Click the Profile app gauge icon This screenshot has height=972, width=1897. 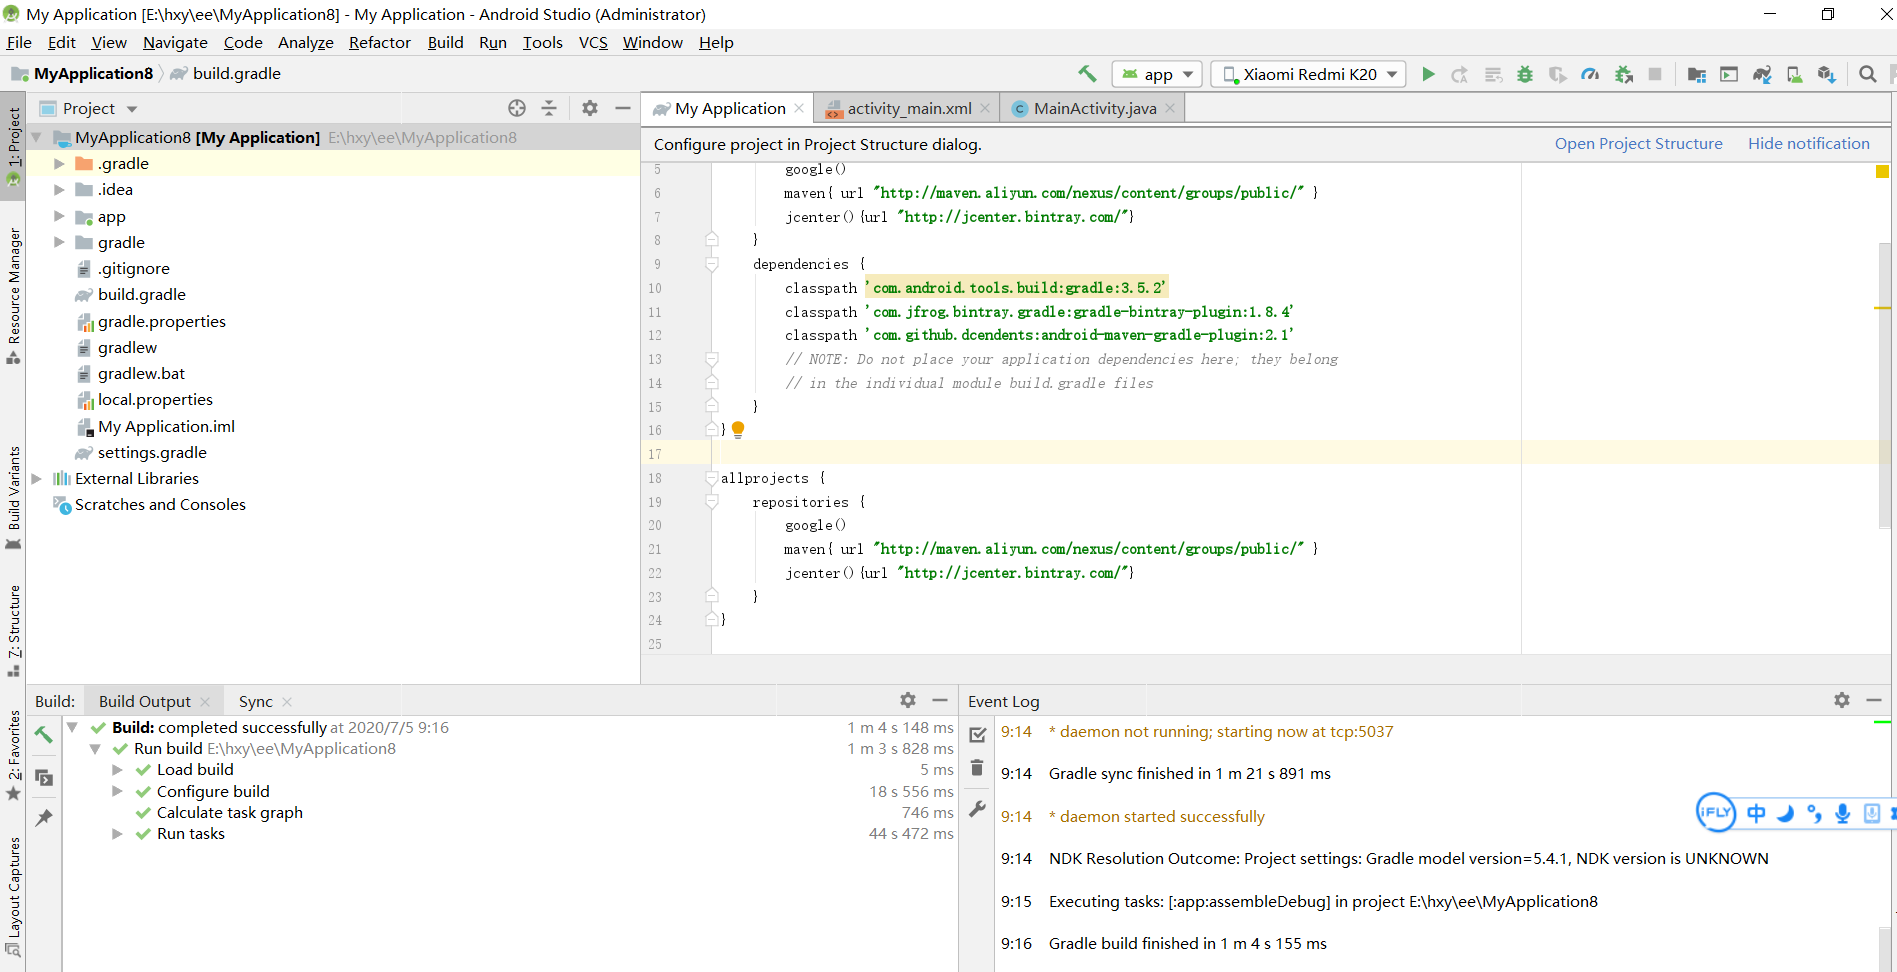pos(1590,74)
